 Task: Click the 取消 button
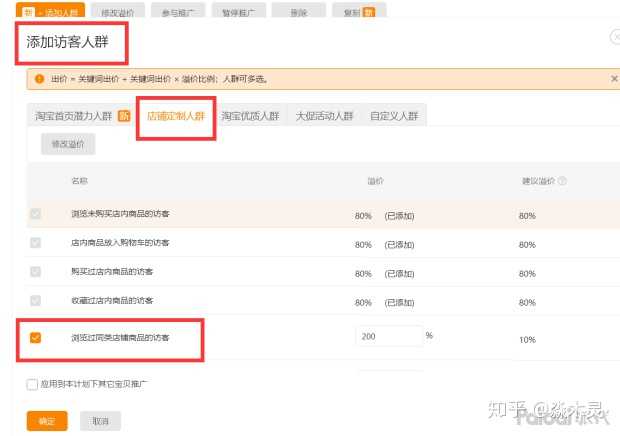[100, 421]
